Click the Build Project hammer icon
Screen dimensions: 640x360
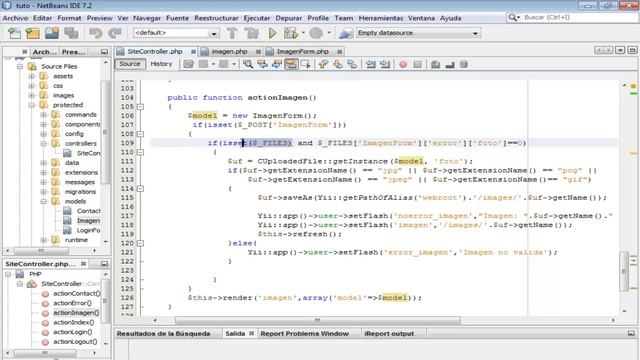(x=232, y=33)
